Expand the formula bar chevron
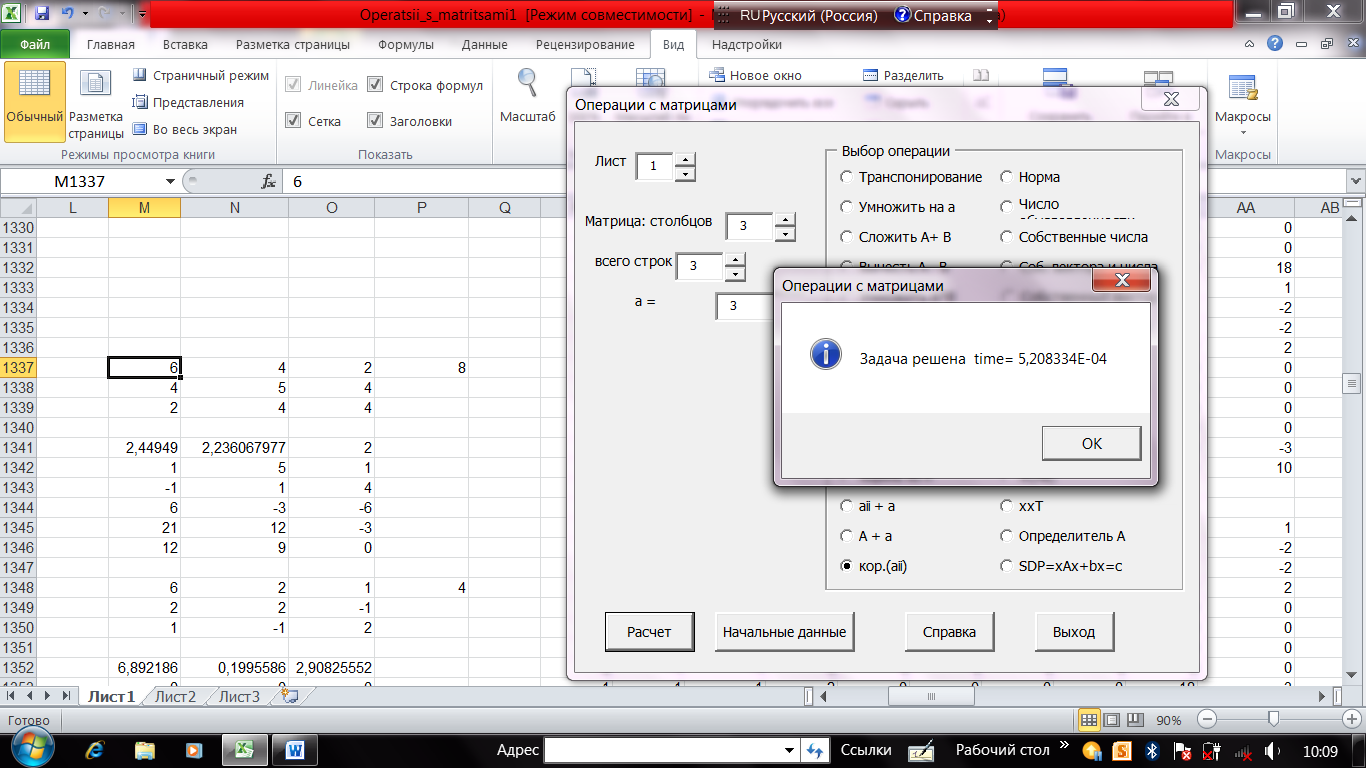The width and height of the screenshot is (1366, 768). point(1355,182)
